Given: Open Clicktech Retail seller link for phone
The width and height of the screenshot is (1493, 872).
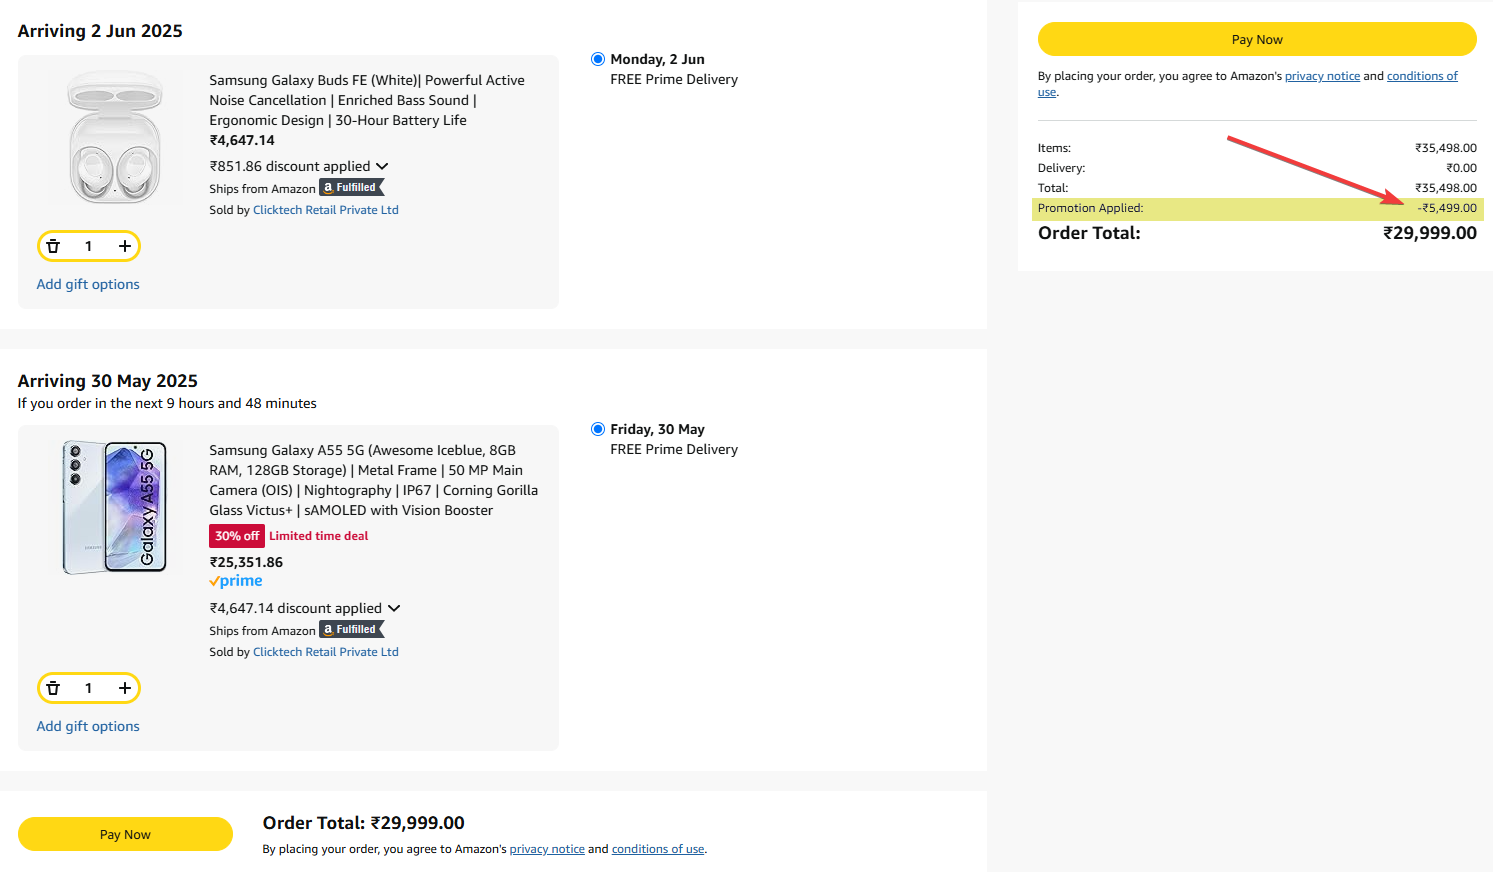Looking at the screenshot, I should (325, 652).
